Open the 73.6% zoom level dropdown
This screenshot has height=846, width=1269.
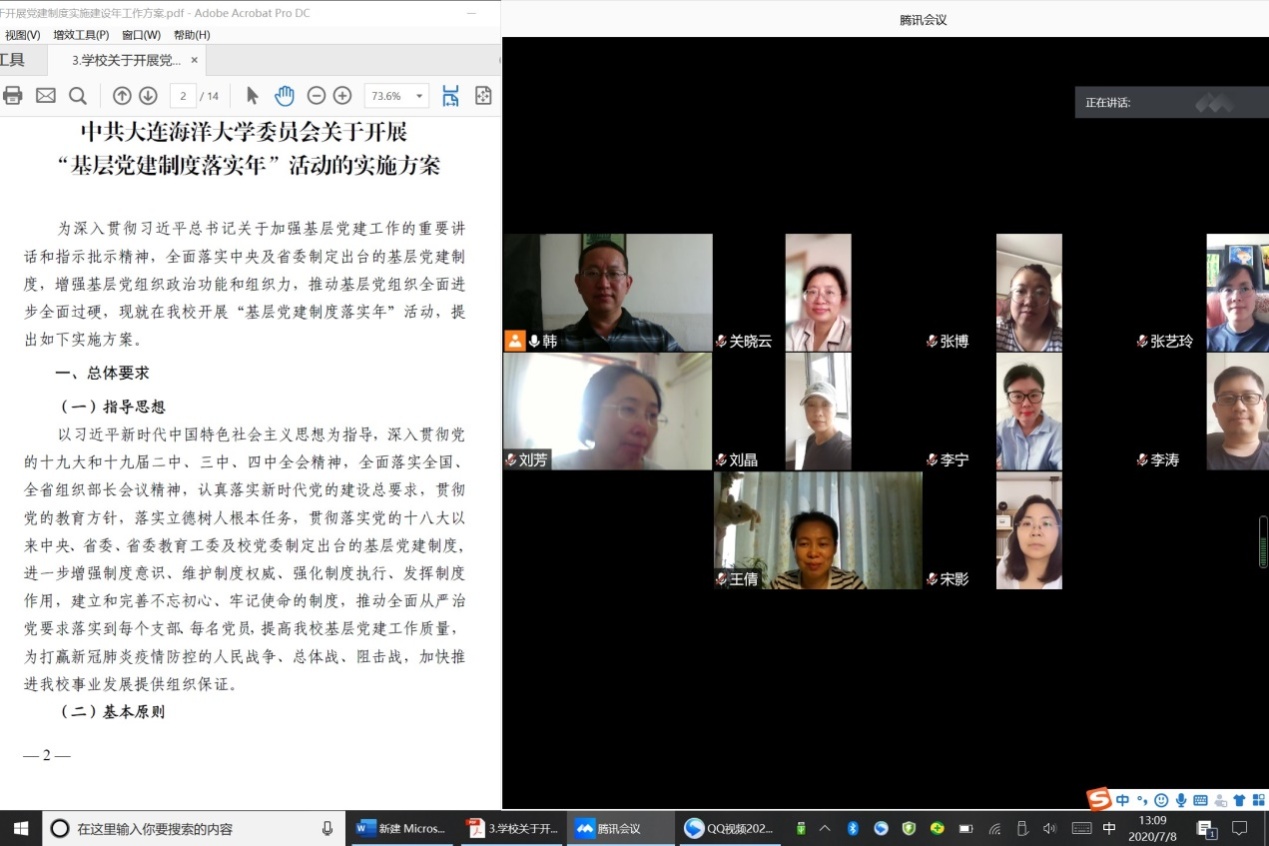[396, 96]
